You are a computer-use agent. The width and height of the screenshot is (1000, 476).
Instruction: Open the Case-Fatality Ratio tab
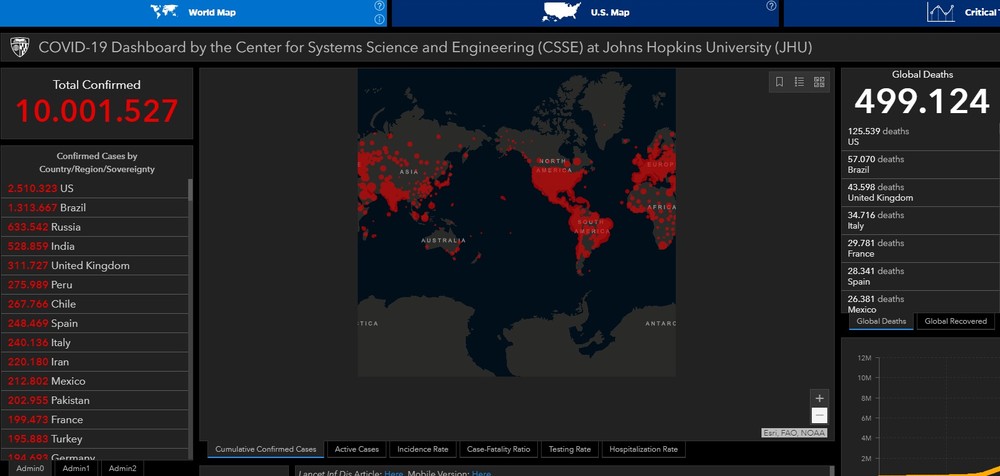(499, 449)
